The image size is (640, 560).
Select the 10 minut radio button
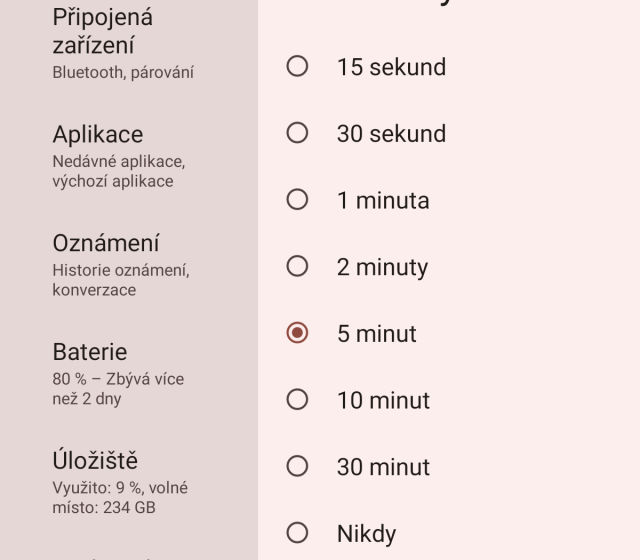coord(297,400)
